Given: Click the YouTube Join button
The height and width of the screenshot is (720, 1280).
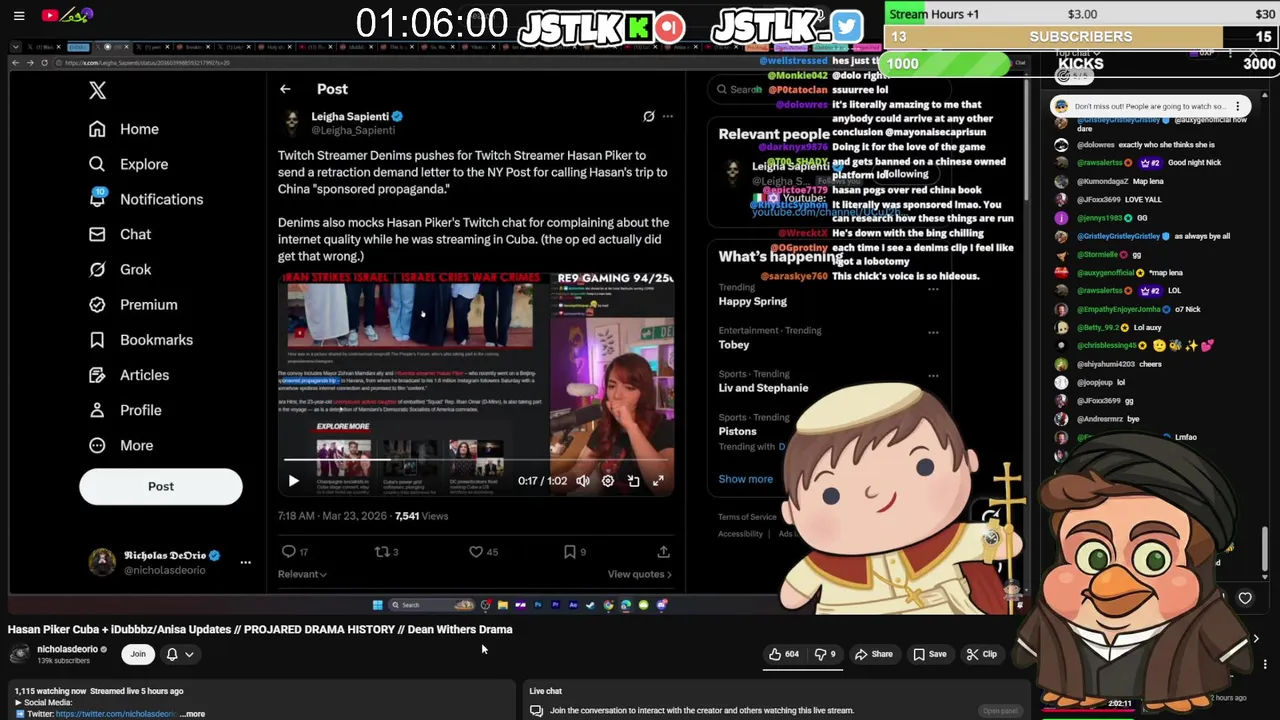Looking at the screenshot, I should pyautogui.click(x=138, y=654).
